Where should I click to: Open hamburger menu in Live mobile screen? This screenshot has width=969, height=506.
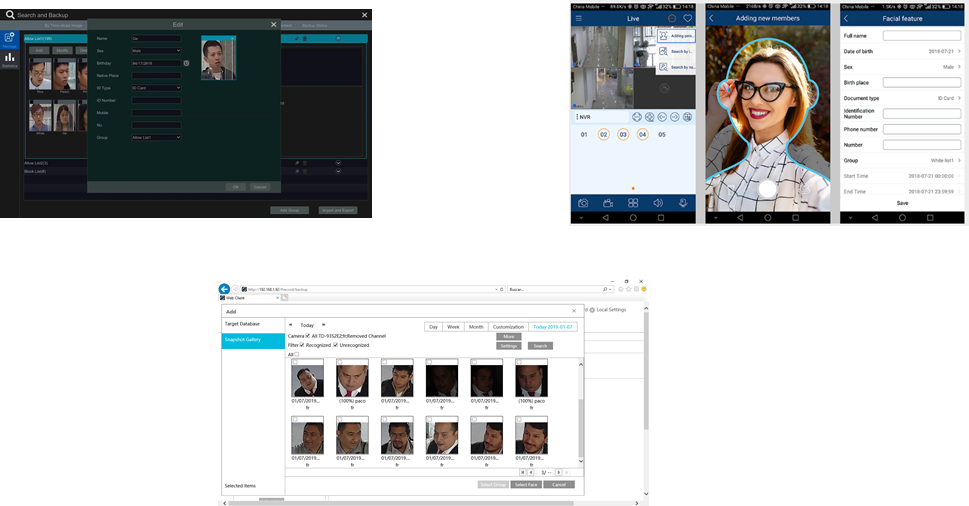pyautogui.click(x=578, y=19)
